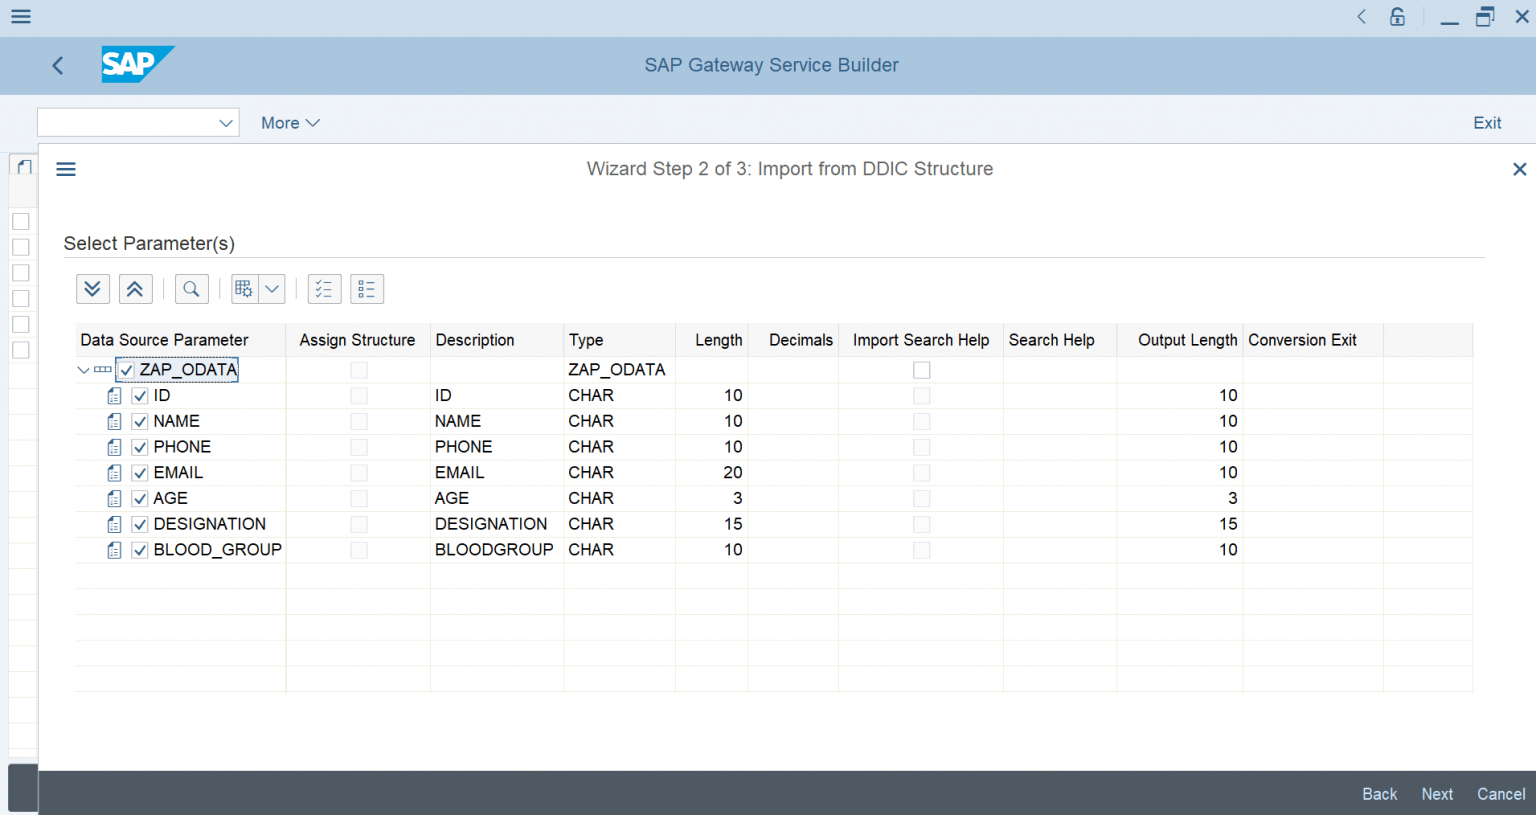The width and height of the screenshot is (1536, 815).
Task: Click the unlock padlock icon in the title bar
Action: pos(1397,17)
